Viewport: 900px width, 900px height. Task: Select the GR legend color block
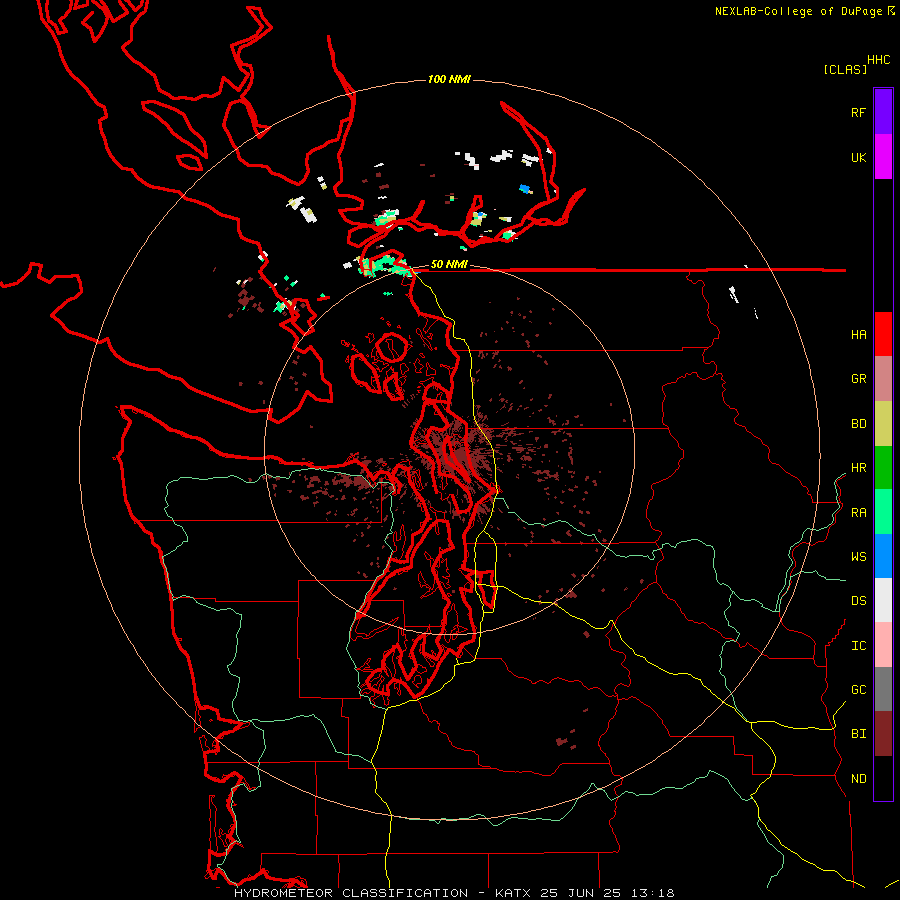[883, 379]
